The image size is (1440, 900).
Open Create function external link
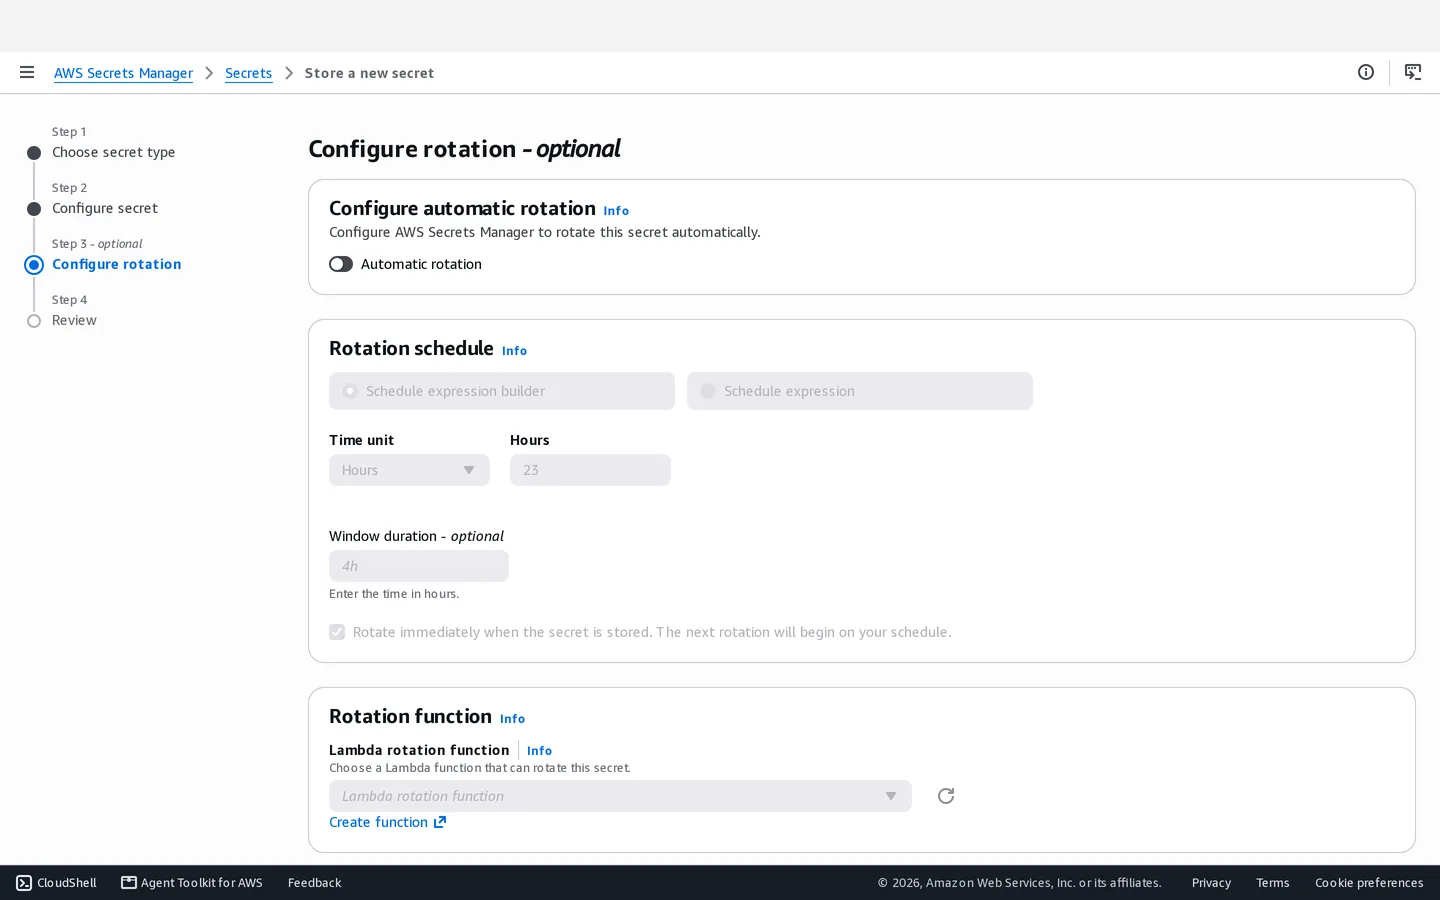point(388,822)
